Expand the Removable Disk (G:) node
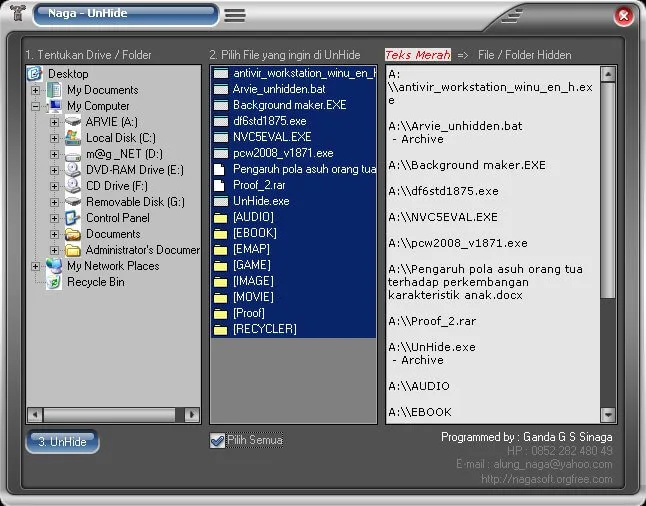This screenshot has width=646, height=506. tap(54, 202)
